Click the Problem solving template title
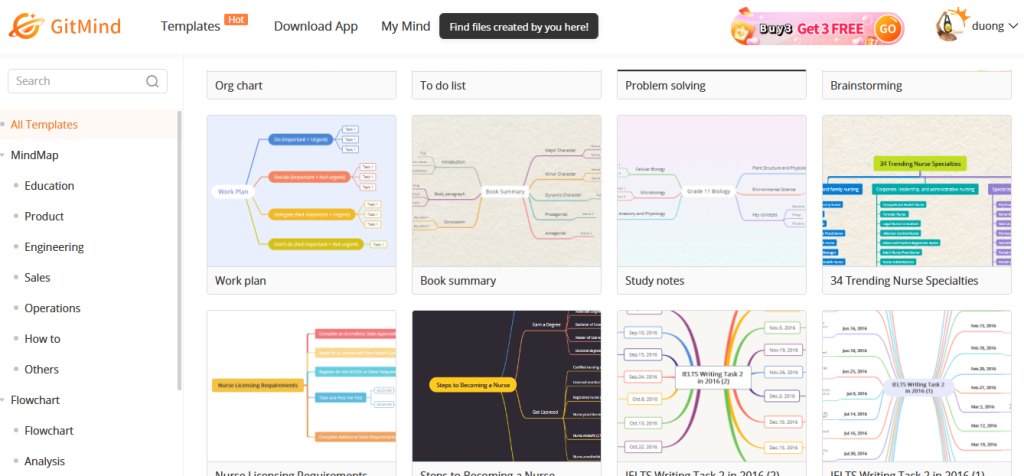 665,86
